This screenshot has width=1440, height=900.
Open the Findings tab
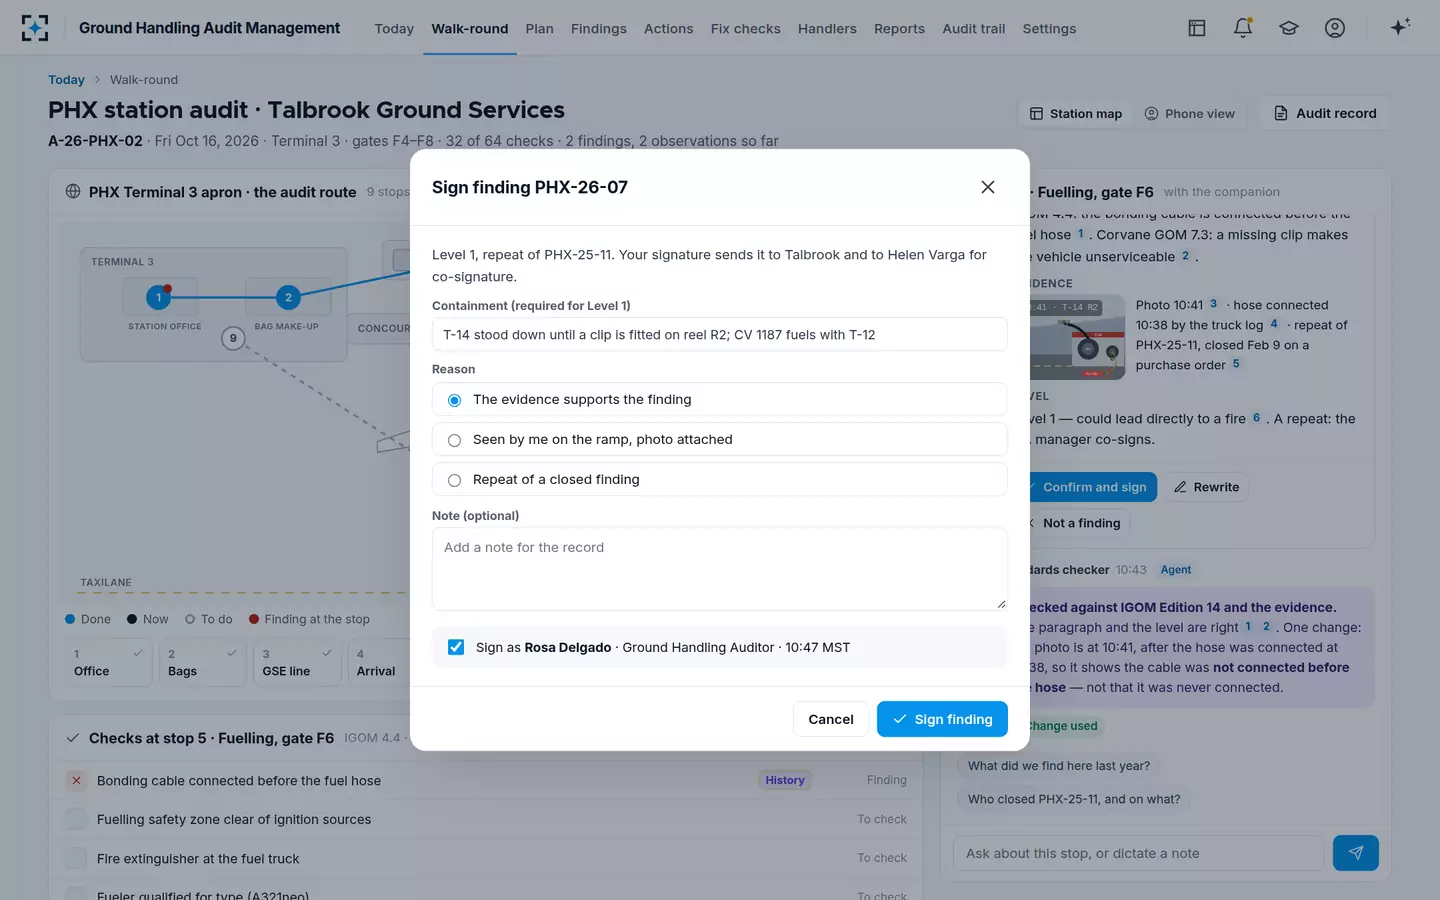click(x=599, y=29)
